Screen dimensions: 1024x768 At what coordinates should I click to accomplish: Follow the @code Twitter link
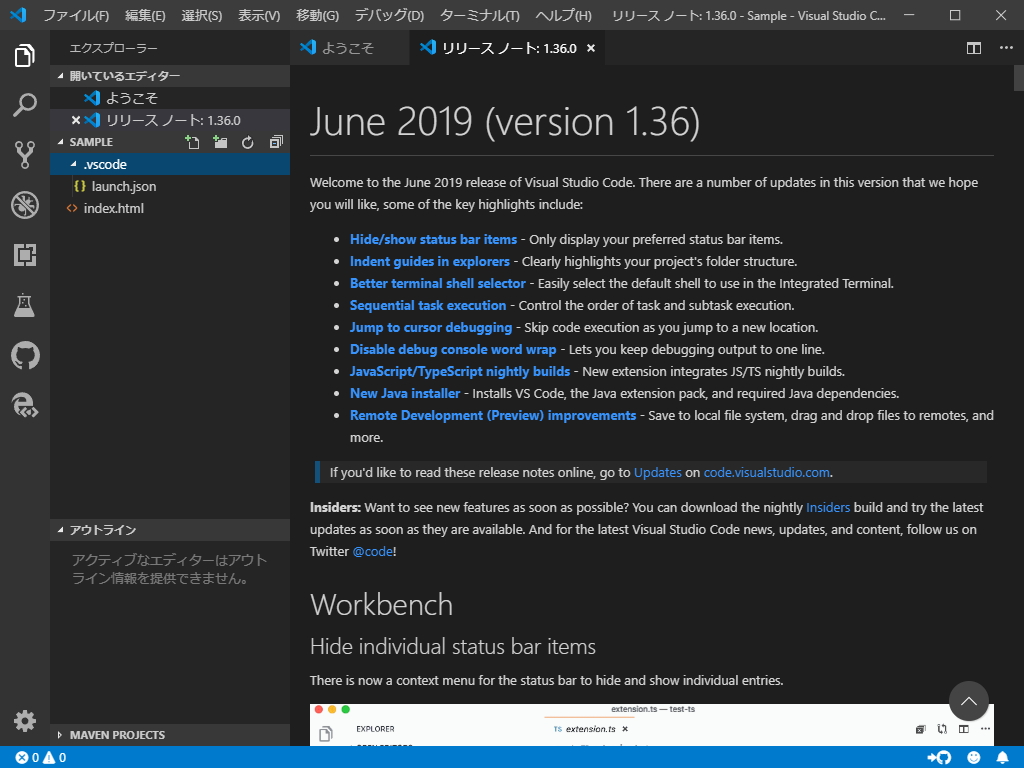coord(372,550)
